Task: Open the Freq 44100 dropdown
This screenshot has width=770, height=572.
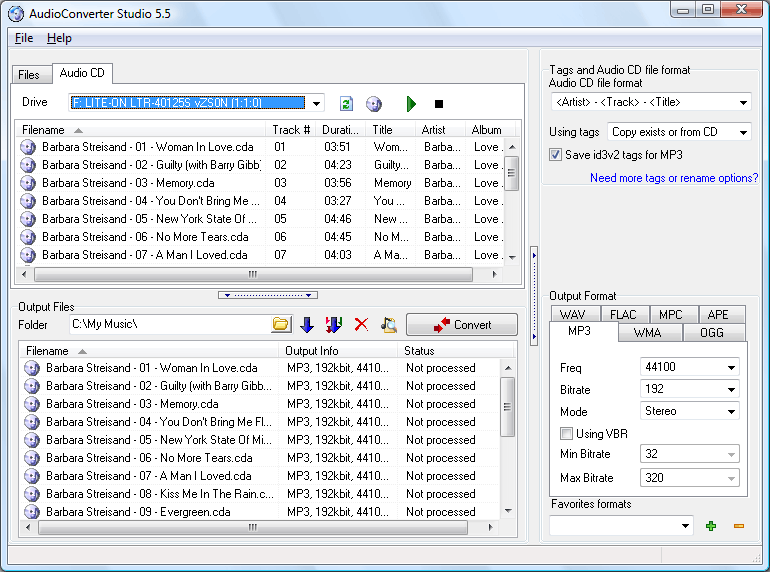Action: click(731, 367)
